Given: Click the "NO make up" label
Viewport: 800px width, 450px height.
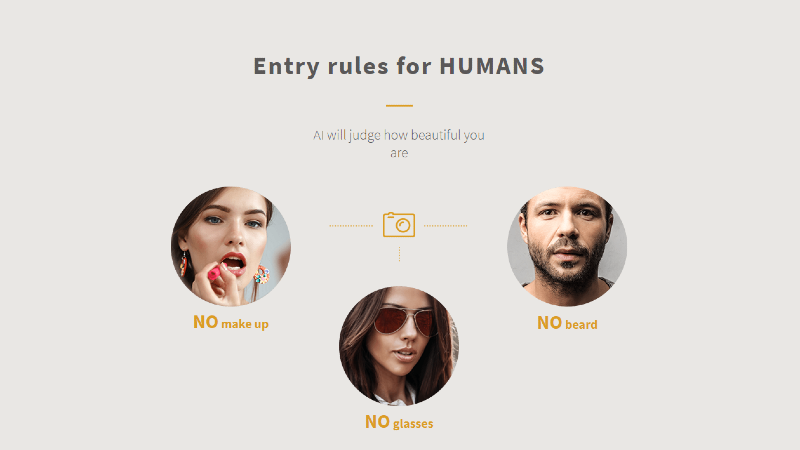Looking at the screenshot, I should click(x=231, y=322).
